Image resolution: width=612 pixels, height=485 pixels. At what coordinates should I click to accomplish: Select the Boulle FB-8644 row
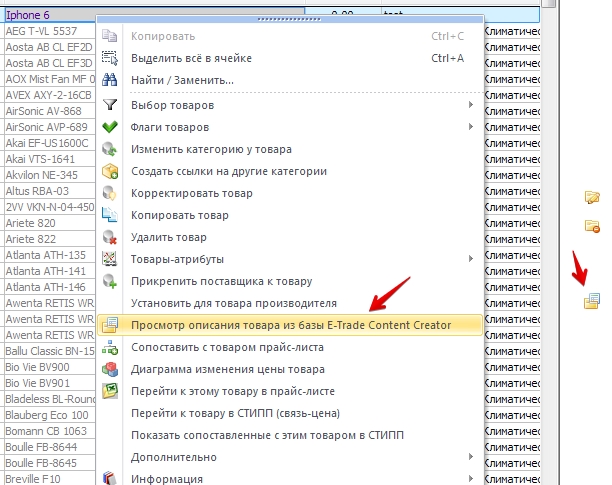pos(50,447)
